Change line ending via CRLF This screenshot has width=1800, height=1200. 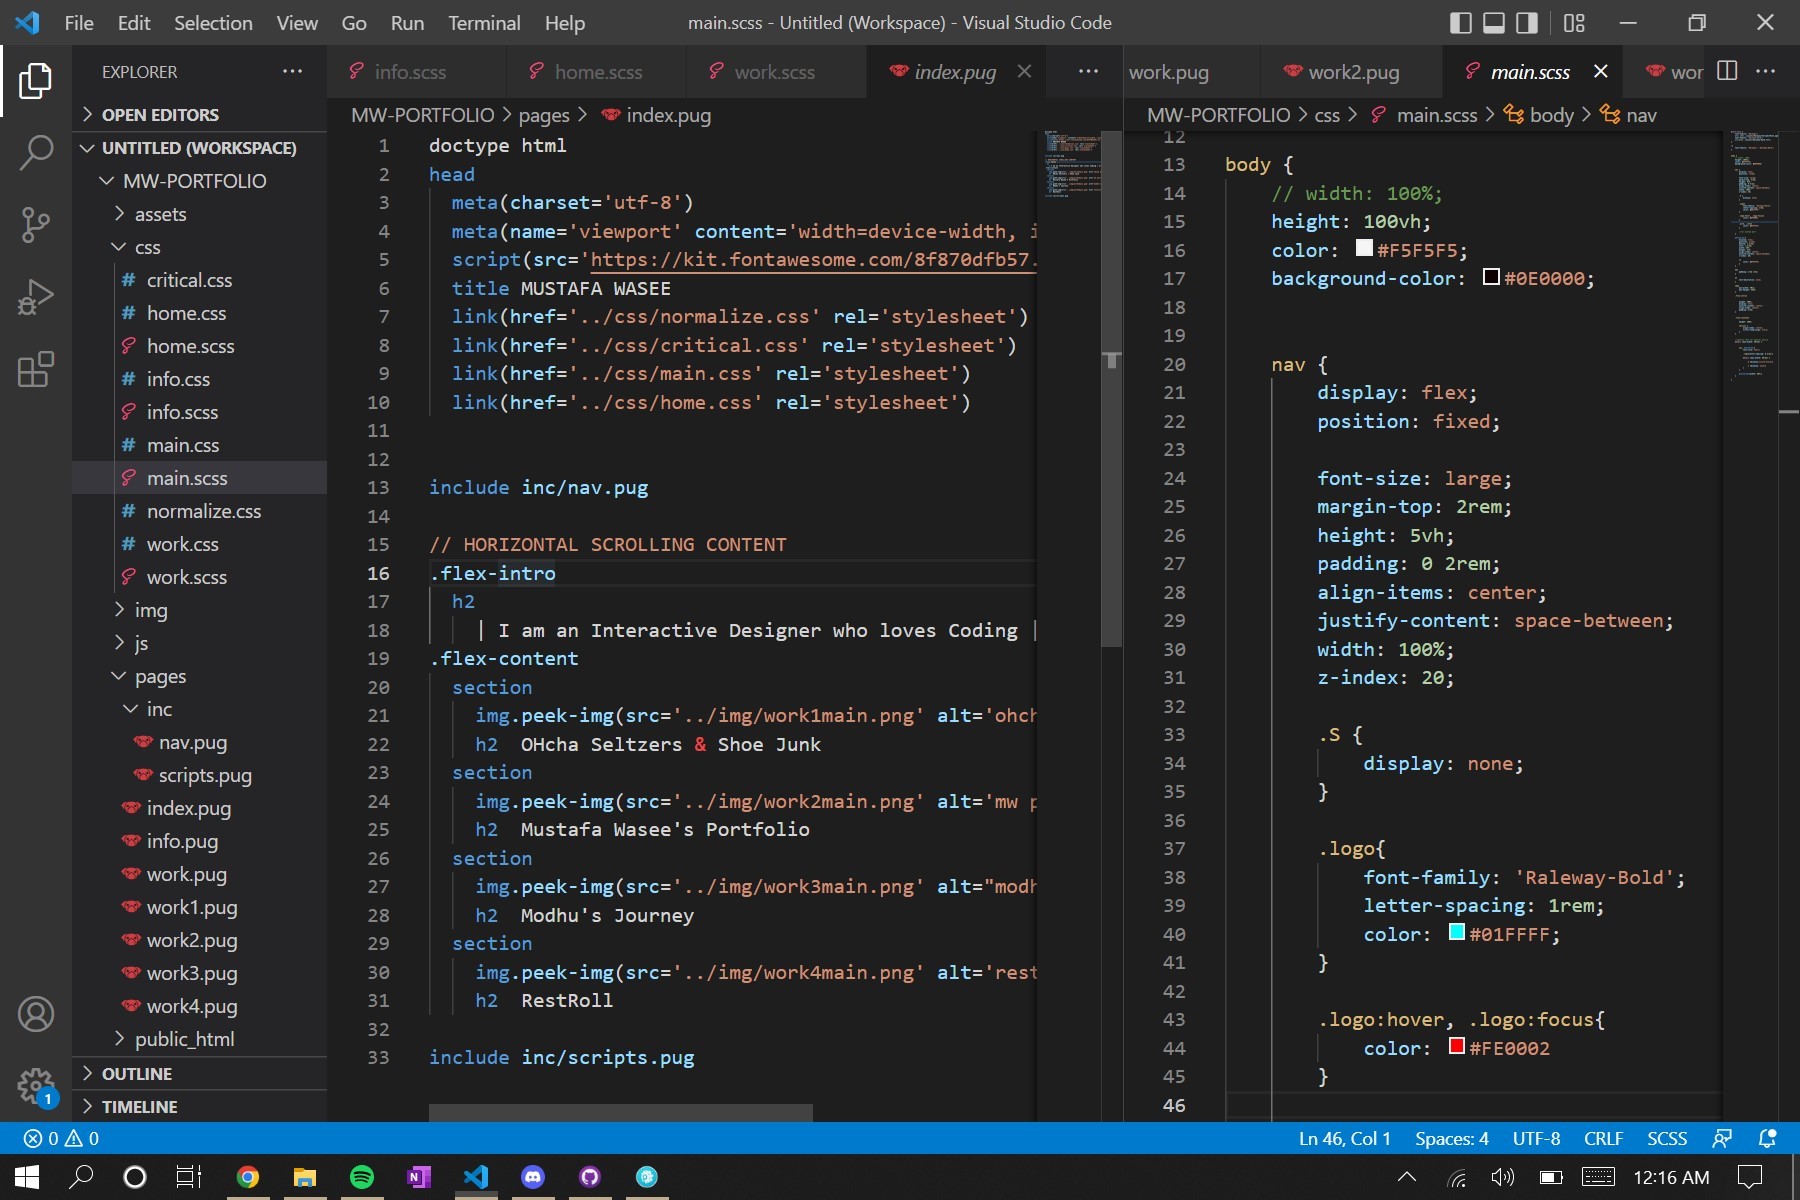click(x=1603, y=1138)
